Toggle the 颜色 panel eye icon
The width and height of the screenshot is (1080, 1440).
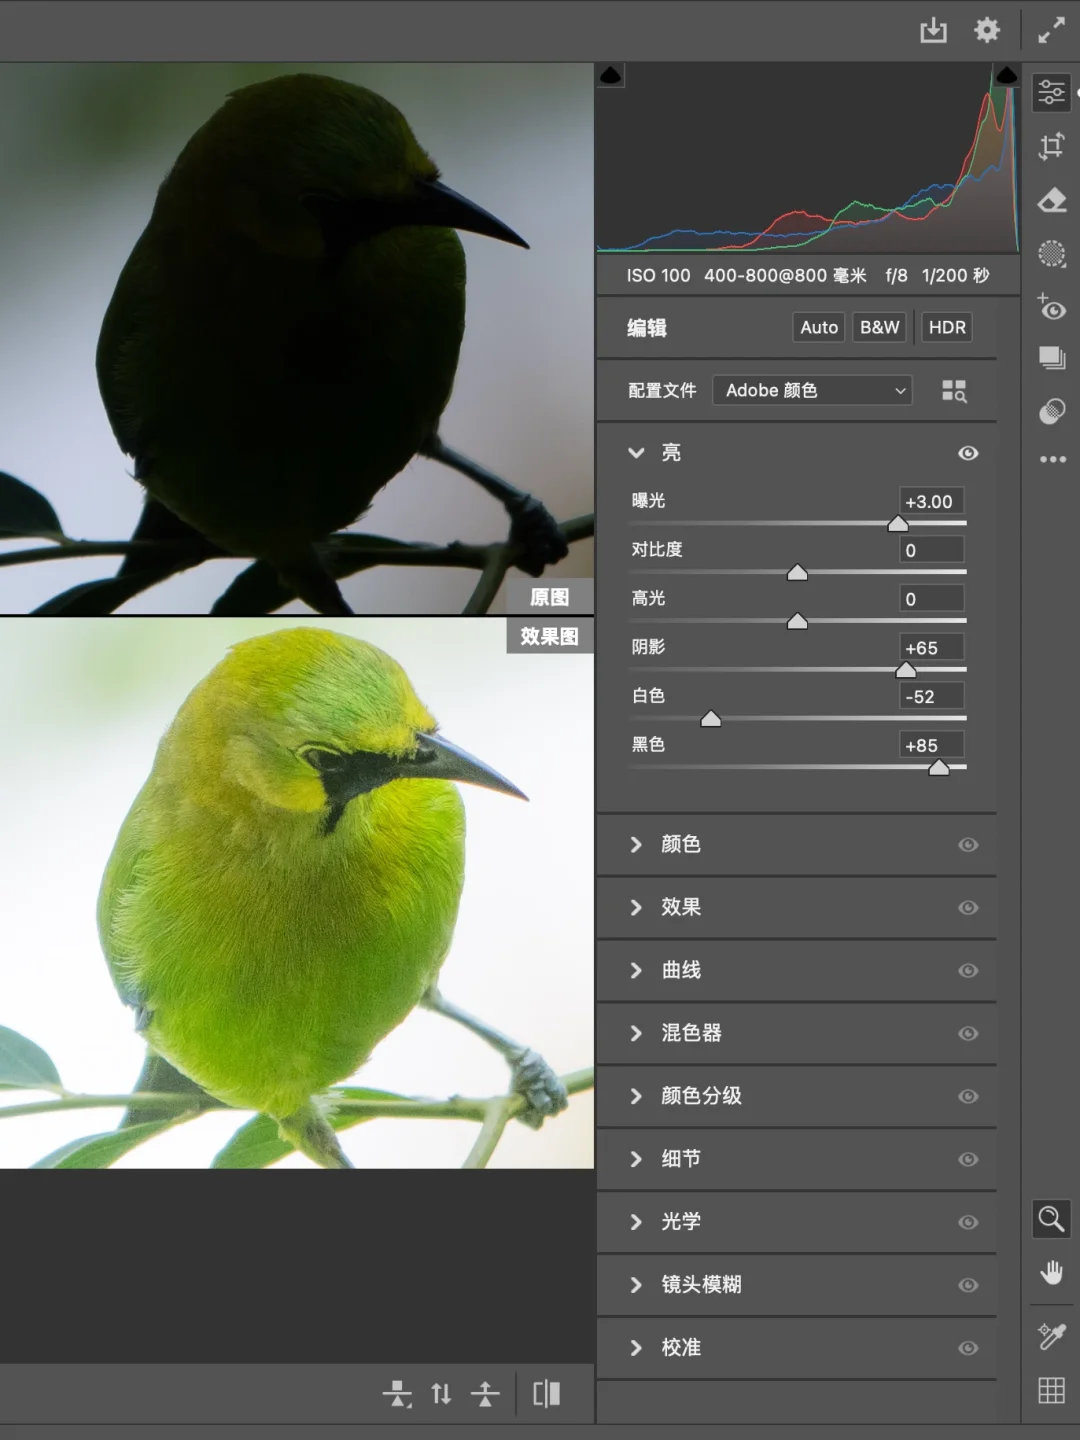(x=967, y=845)
